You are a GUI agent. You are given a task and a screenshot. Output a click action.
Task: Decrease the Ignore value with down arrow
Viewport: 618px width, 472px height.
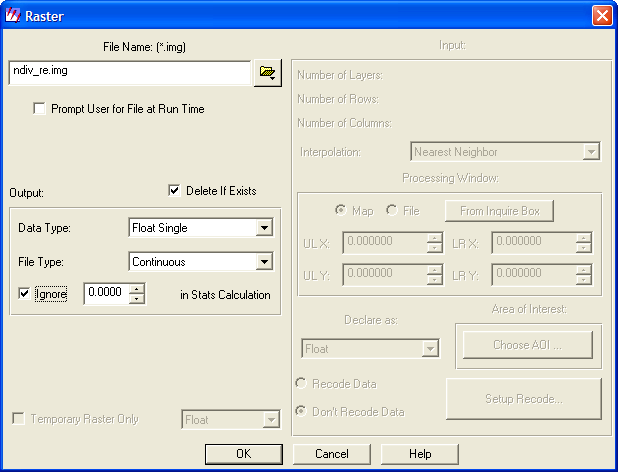coord(138,299)
